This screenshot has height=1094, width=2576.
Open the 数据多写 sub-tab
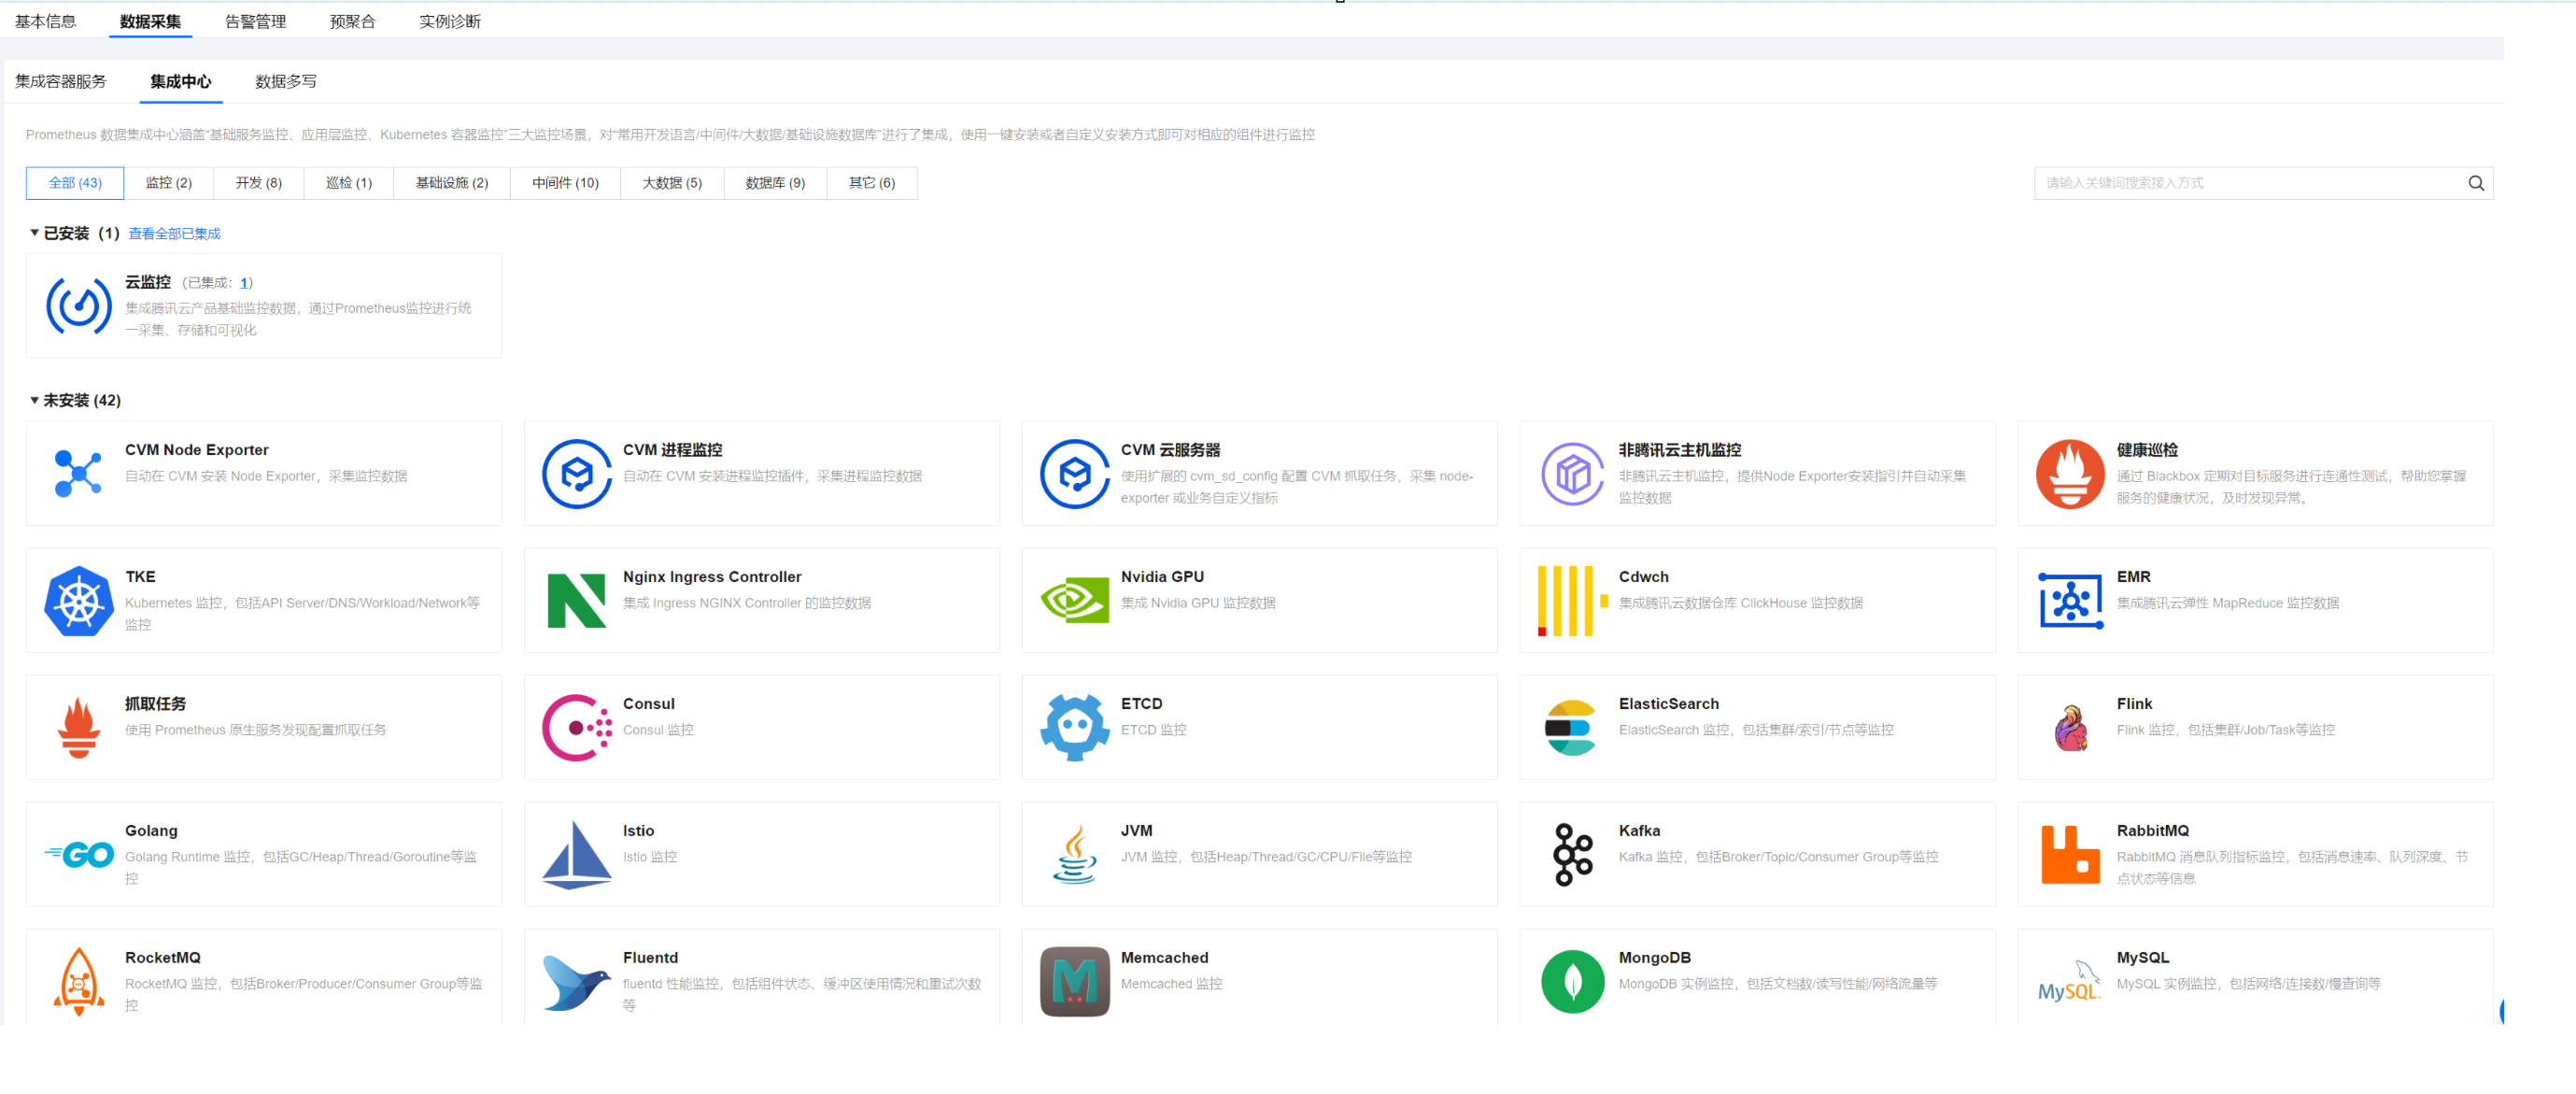pyautogui.click(x=285, y=82)
